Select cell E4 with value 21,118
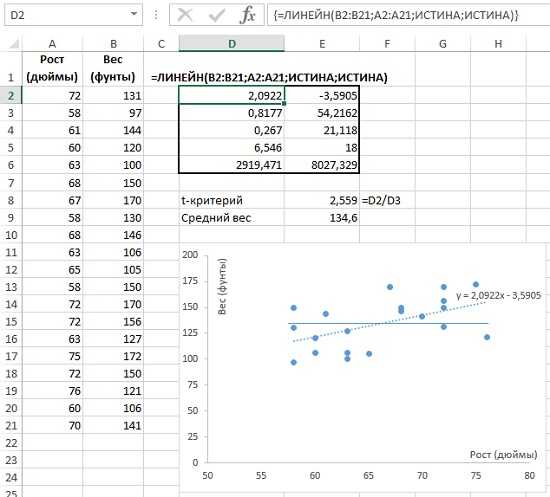The height and width of the screenshot is (497, 550). [x=322, y=130]
